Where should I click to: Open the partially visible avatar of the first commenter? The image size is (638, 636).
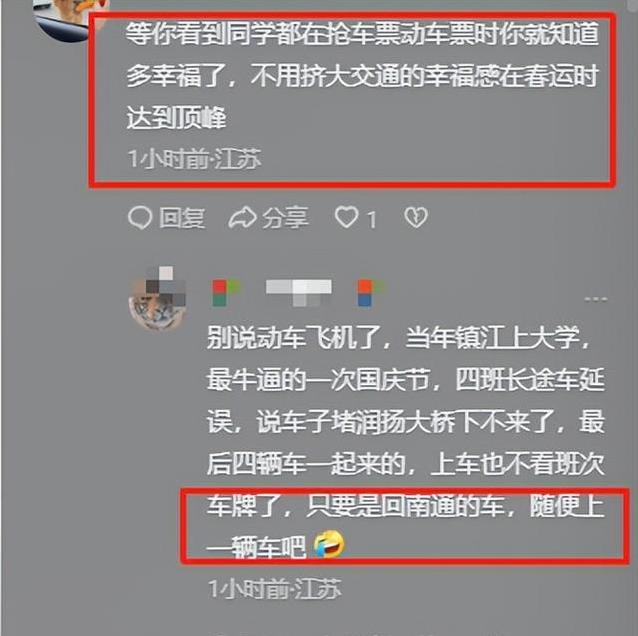click(67, 18)
